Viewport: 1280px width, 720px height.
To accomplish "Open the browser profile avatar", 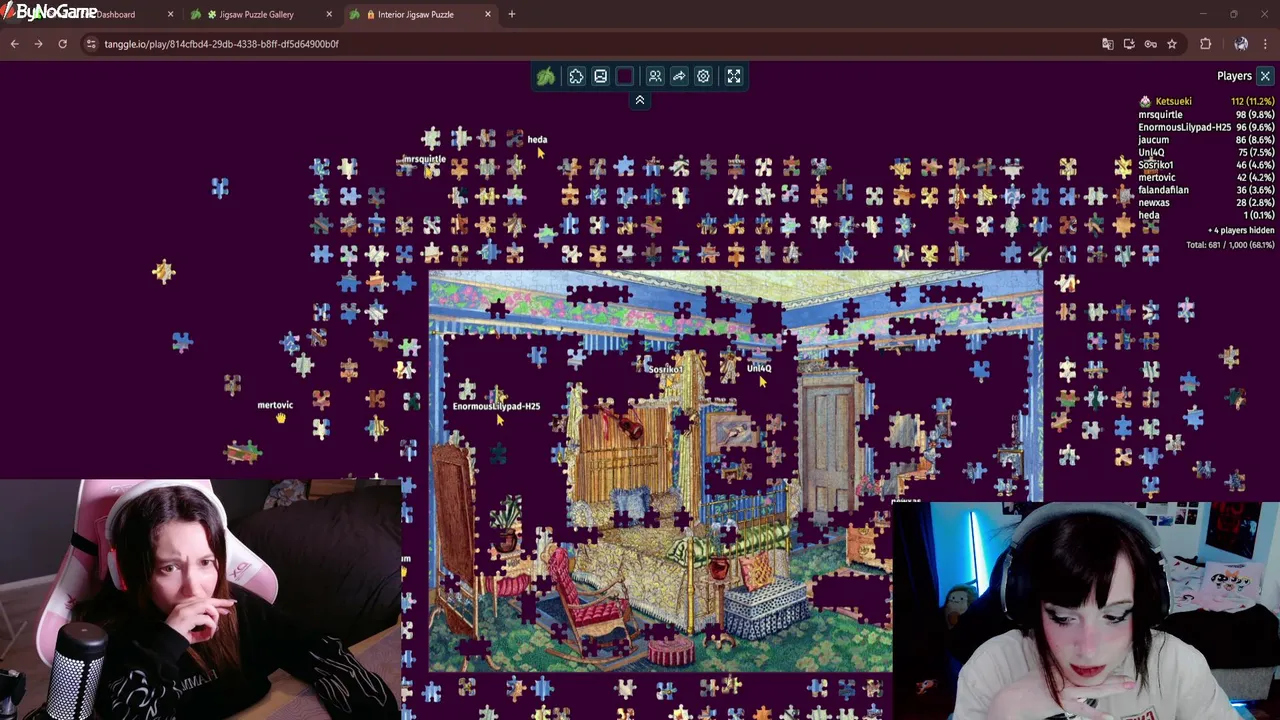I will [x=1241, y=44].
